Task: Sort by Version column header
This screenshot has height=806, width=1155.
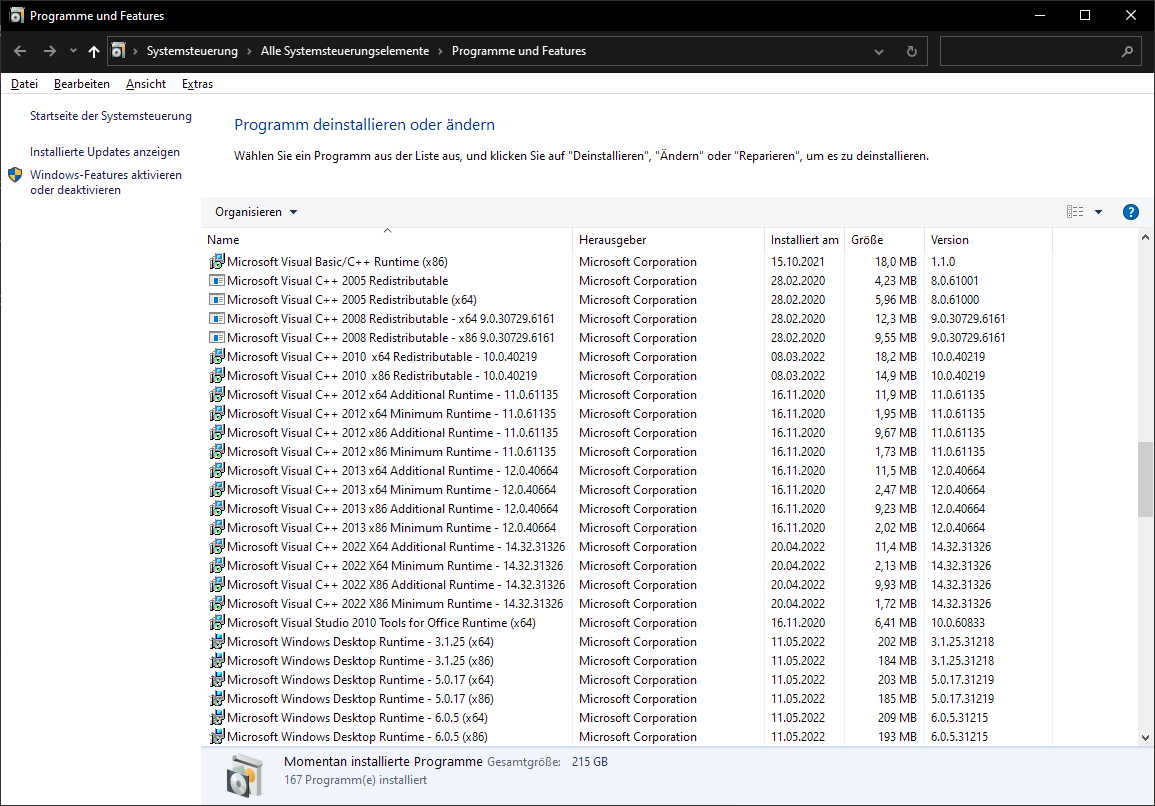Action: pyautogui.click(x=988, y=239)
